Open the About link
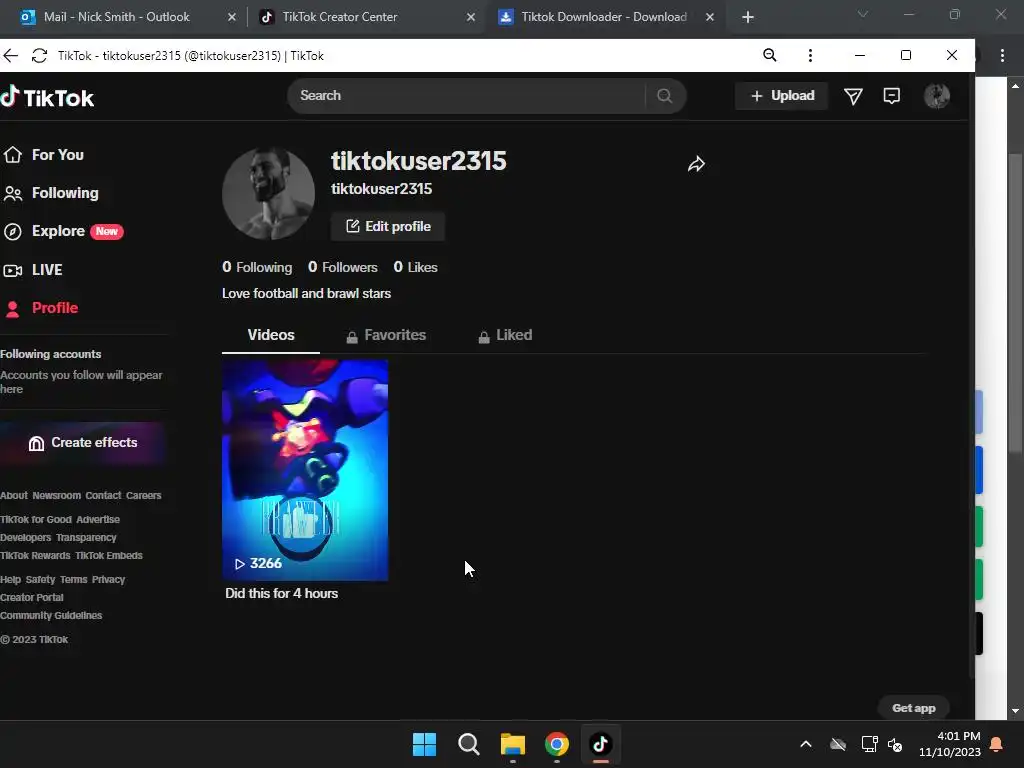 tap(14, 496)
